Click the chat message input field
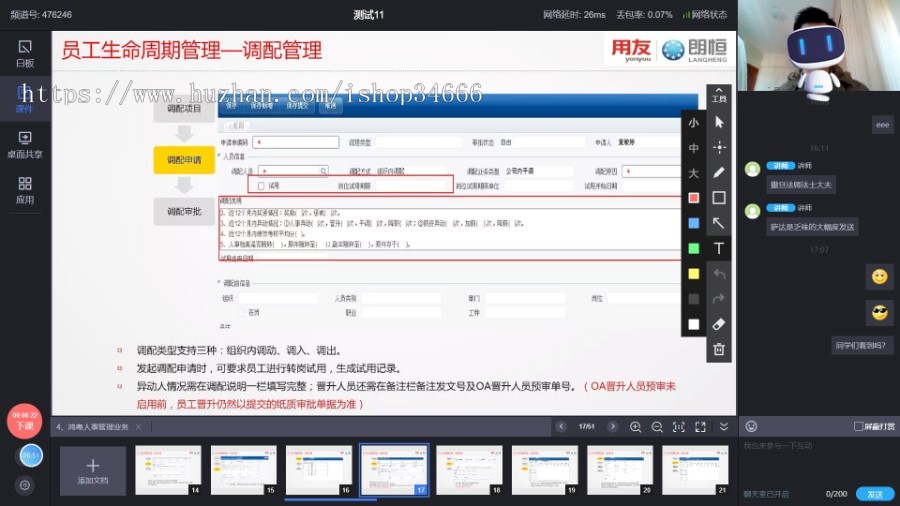The height and width of the screenshot is (506, 900). (819, 462)
